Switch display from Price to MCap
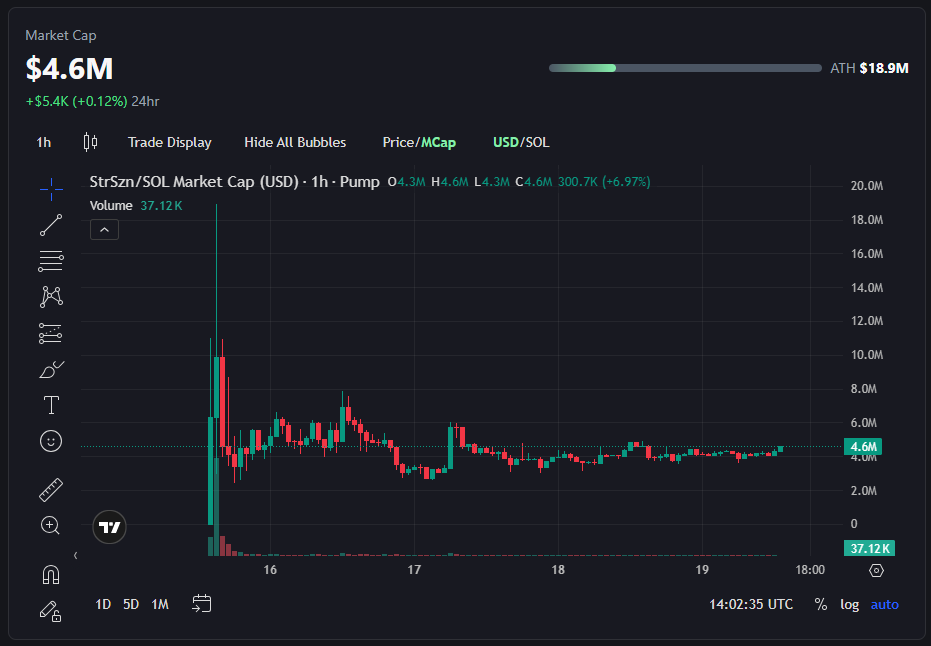Image resolution: width=931 pixels, height=646 pixels. [437, 142]
